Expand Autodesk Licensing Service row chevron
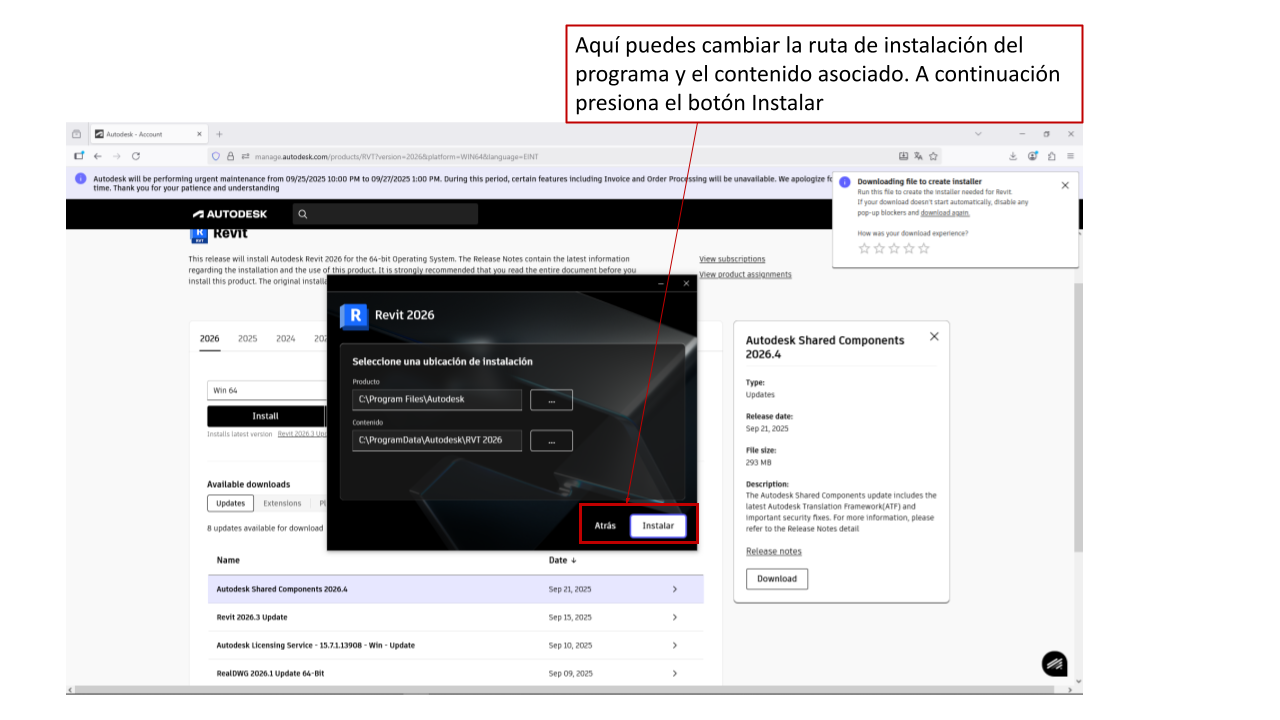The width and height of the screenshot is (1280, 720). point(675,645)
